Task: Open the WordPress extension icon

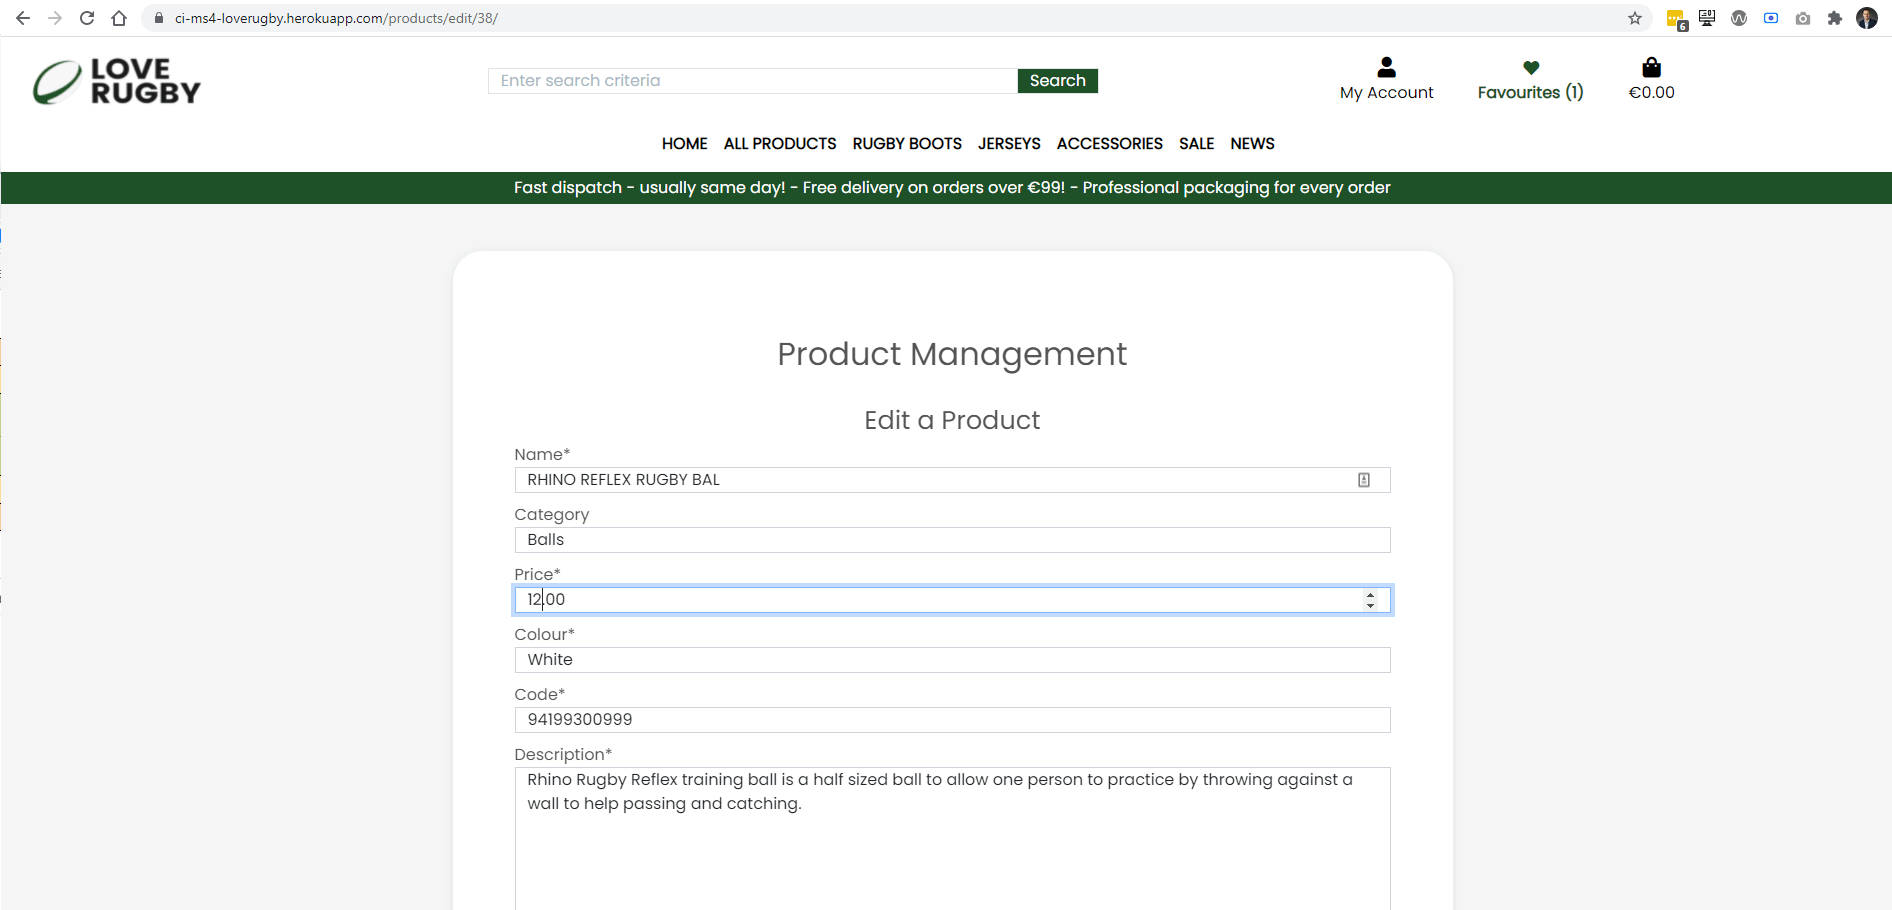Action: (1739, 18)
